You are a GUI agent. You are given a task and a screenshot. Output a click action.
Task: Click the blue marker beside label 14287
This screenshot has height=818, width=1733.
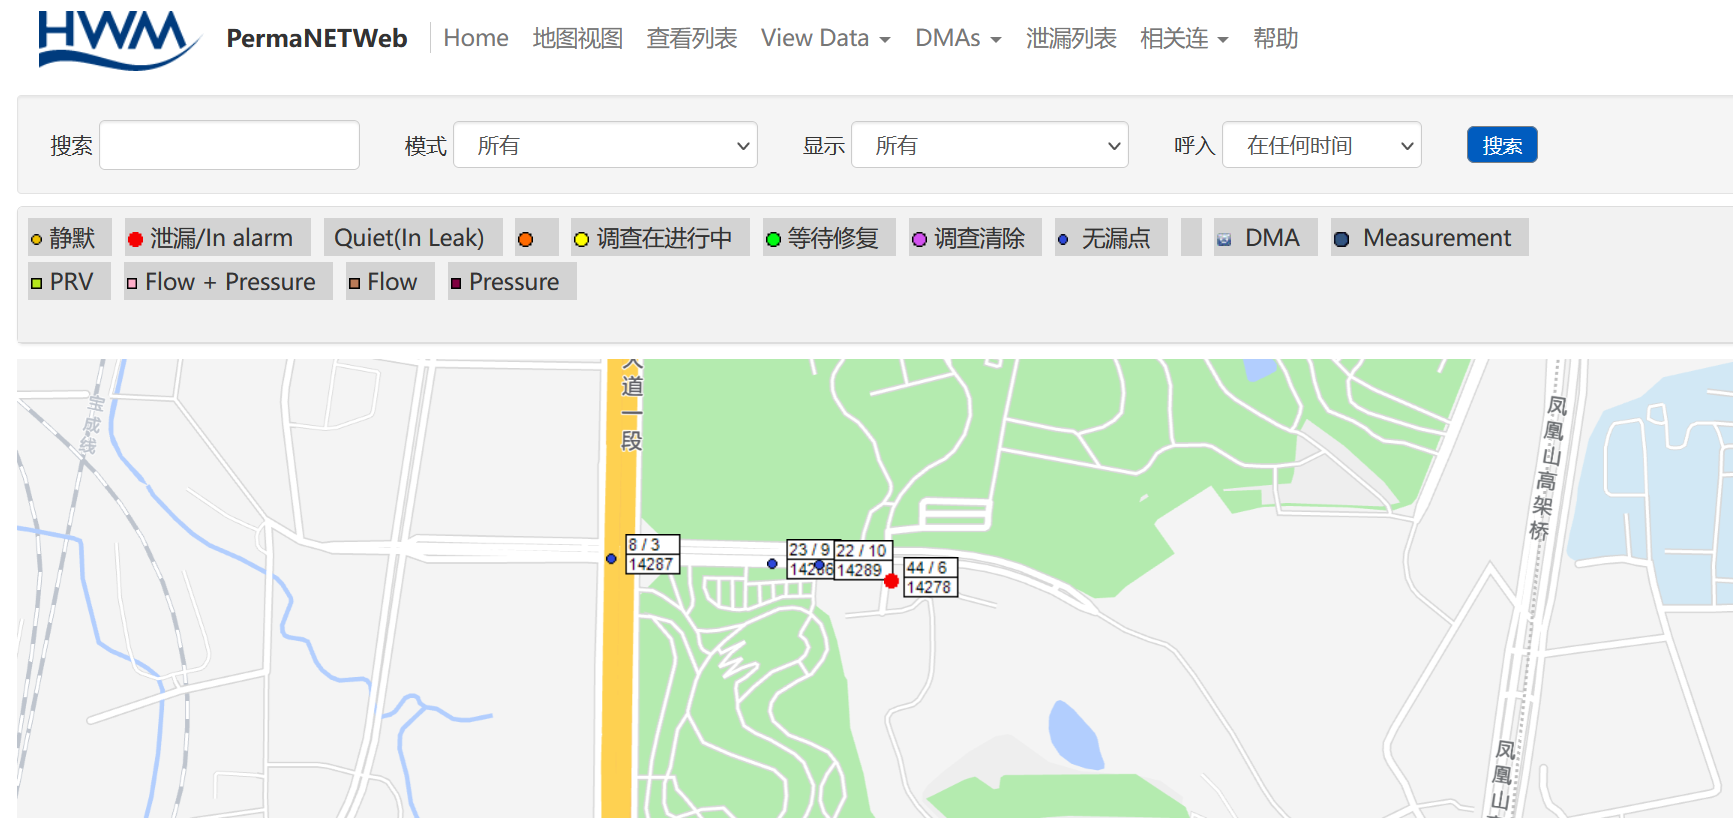[611, 559]
